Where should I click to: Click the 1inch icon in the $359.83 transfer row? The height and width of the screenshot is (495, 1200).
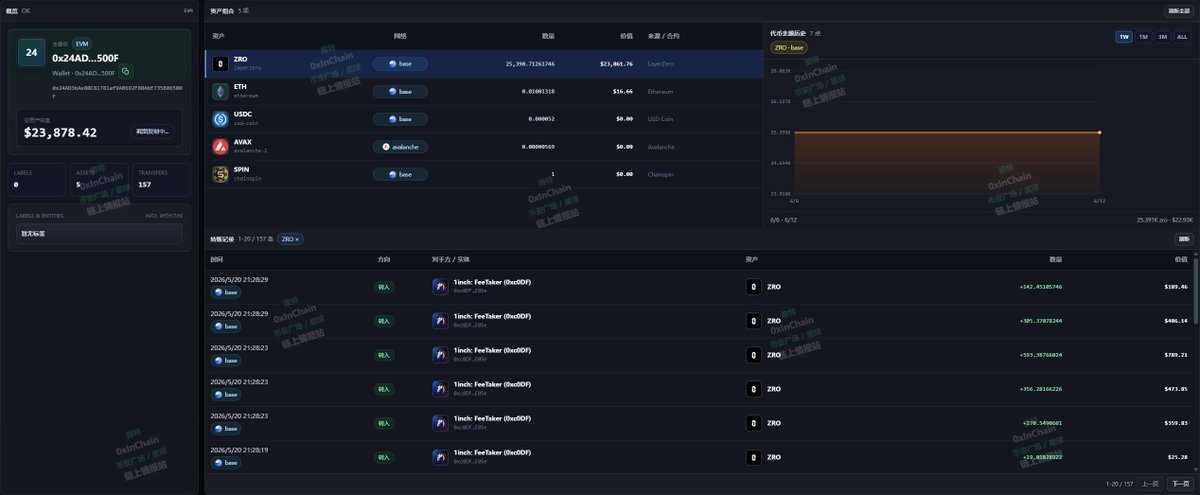[440, 423]
